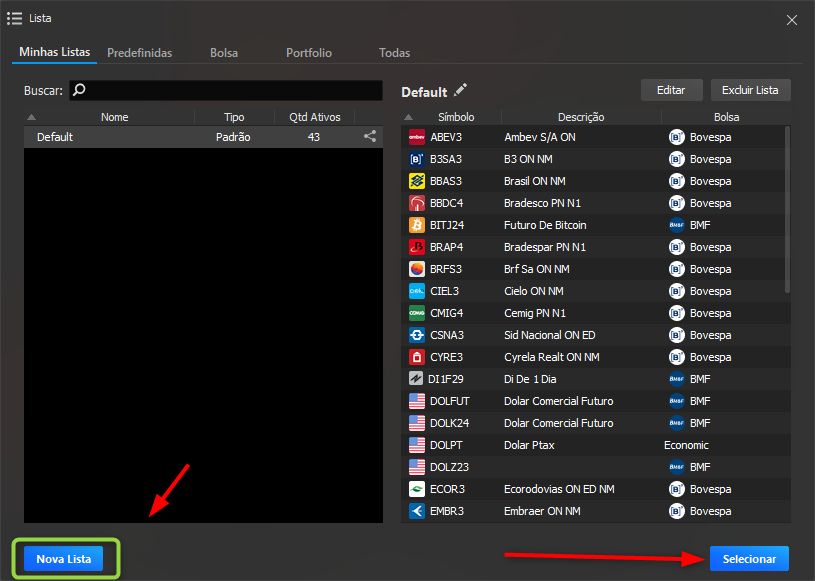Click the Selecionar button
This screenshot has height=581, width=815.
(x=750, y=559)
